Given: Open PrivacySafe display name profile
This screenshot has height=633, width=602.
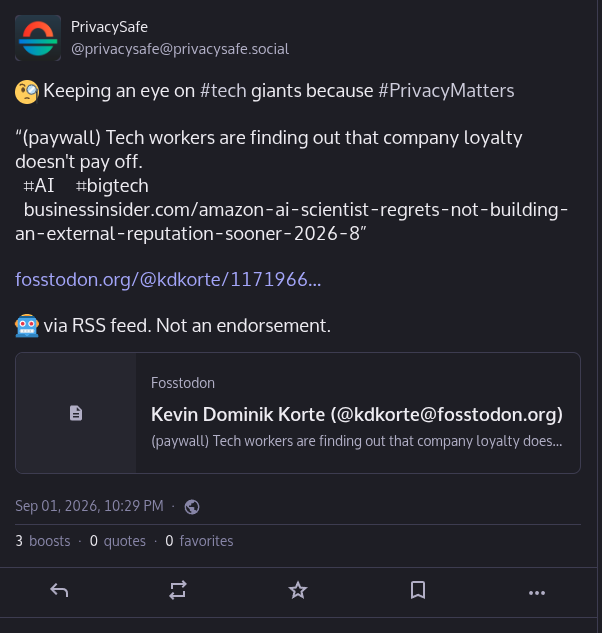Looking at the screenshot, I should (109, 27).
